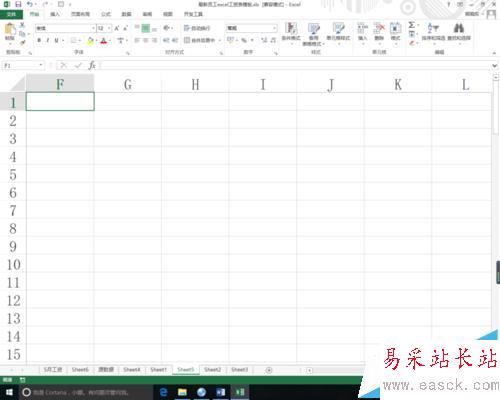Viewport: 500px width, 400px height.
Task: Click the Clear eraser icon
Action: point(412,43)
